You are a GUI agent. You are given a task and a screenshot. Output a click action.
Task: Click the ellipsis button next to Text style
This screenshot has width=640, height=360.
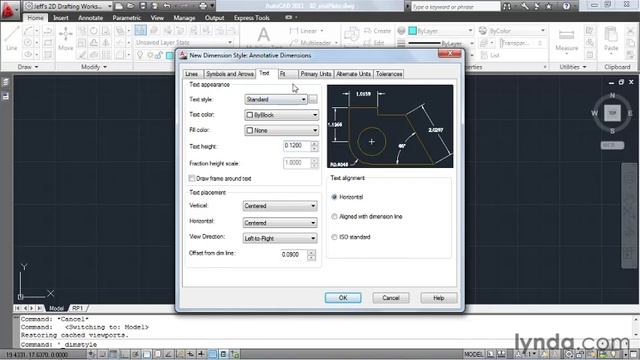pos(313,99)
